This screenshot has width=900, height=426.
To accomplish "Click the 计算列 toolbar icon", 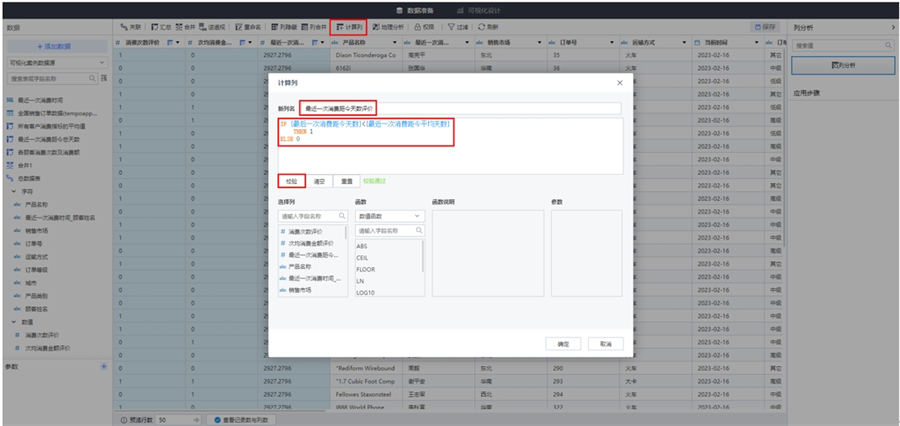I will tap(348, 27).
